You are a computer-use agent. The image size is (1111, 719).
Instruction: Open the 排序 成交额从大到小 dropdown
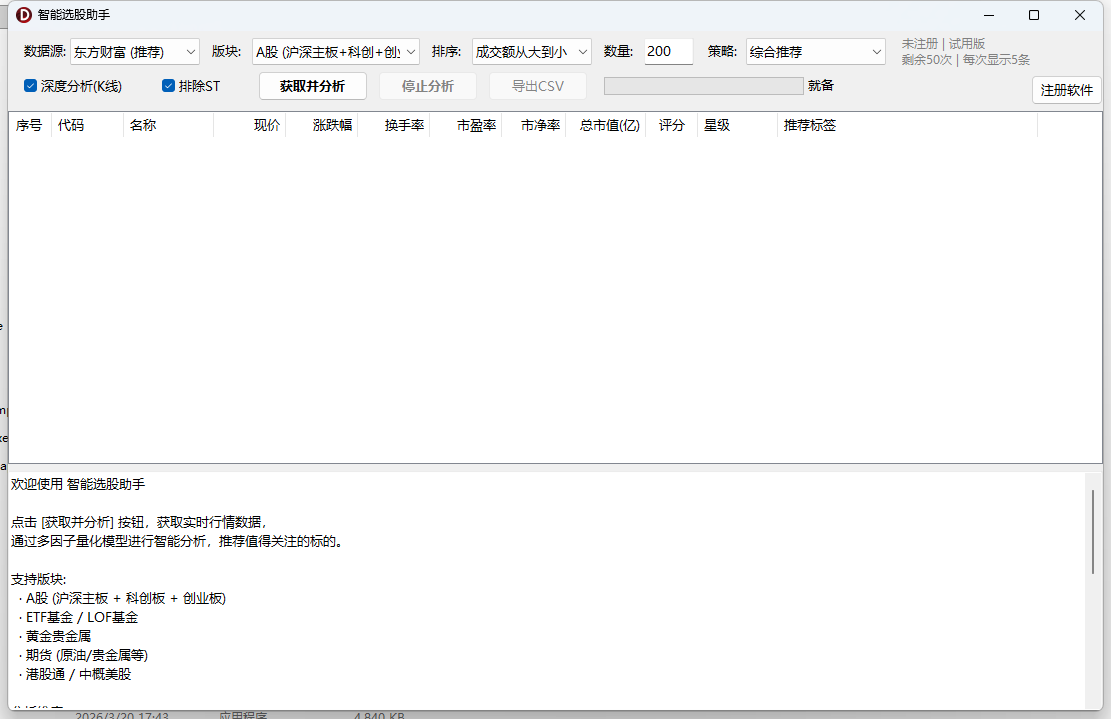pyautogui.click(x=531, y=52)
